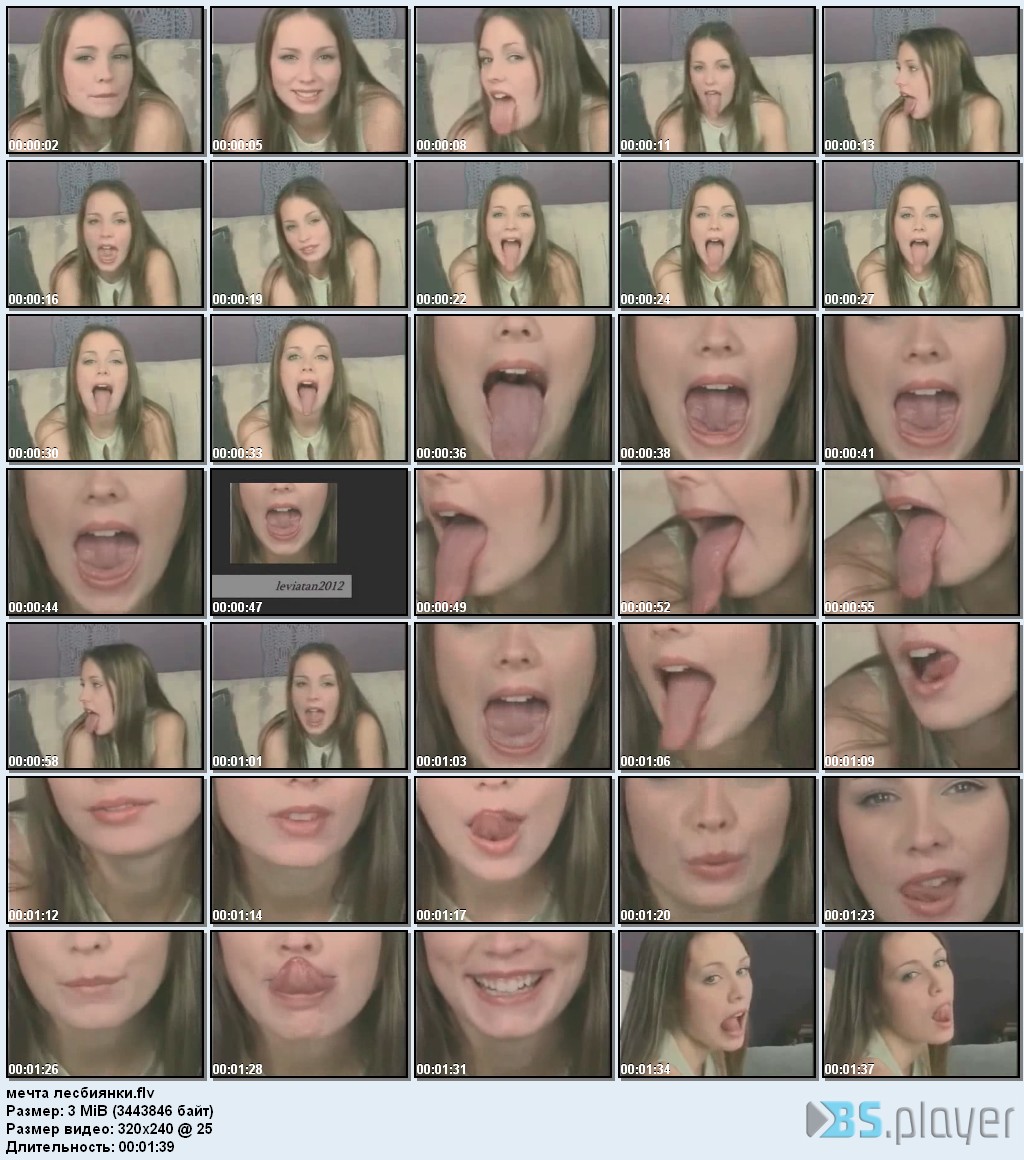Image resolution: width=1024 pixels, height=1160 pixels.
Task: Open the frame timestamped 00:00:05
Action: coord(310,80)
